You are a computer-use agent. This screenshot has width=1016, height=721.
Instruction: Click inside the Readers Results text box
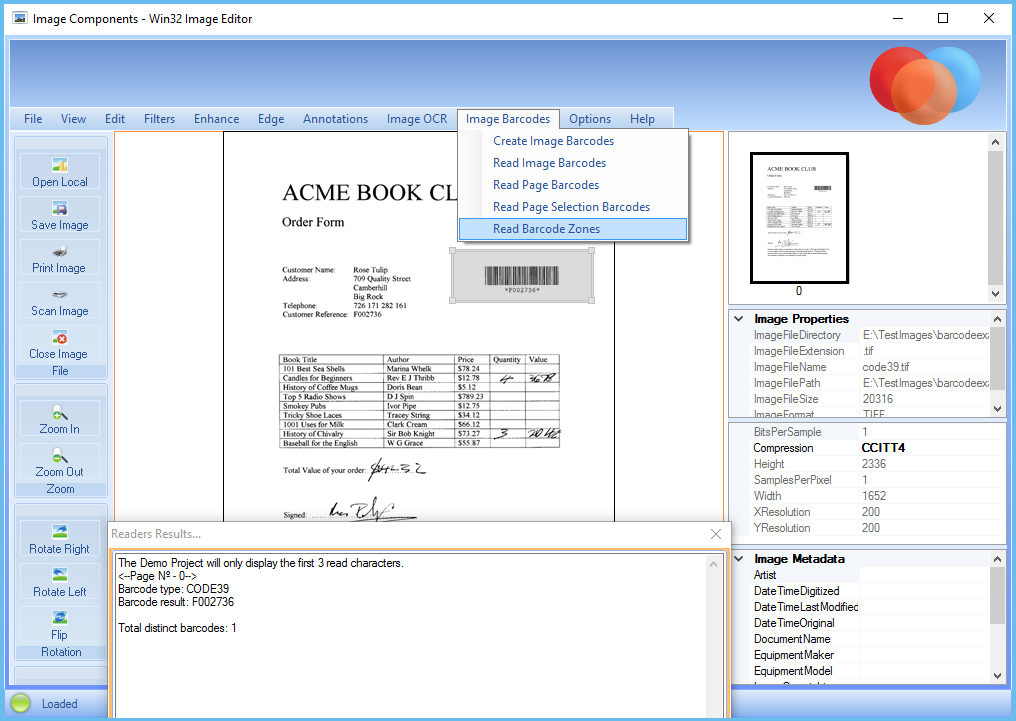[411, 635]
